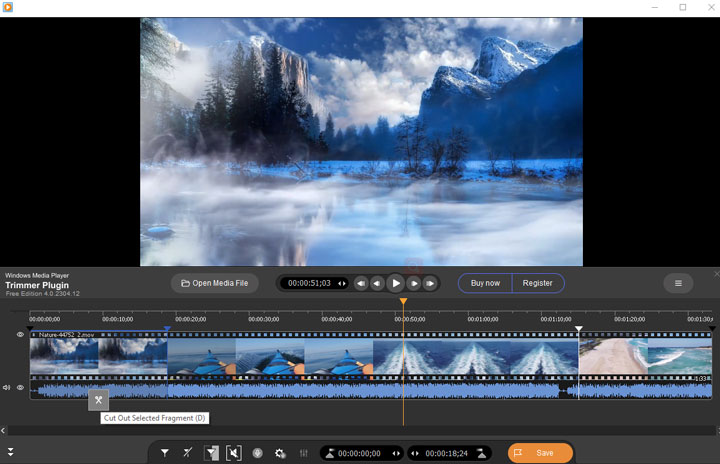Close the trimmer panel with X
720x464 pixels.
pos(717,274)
